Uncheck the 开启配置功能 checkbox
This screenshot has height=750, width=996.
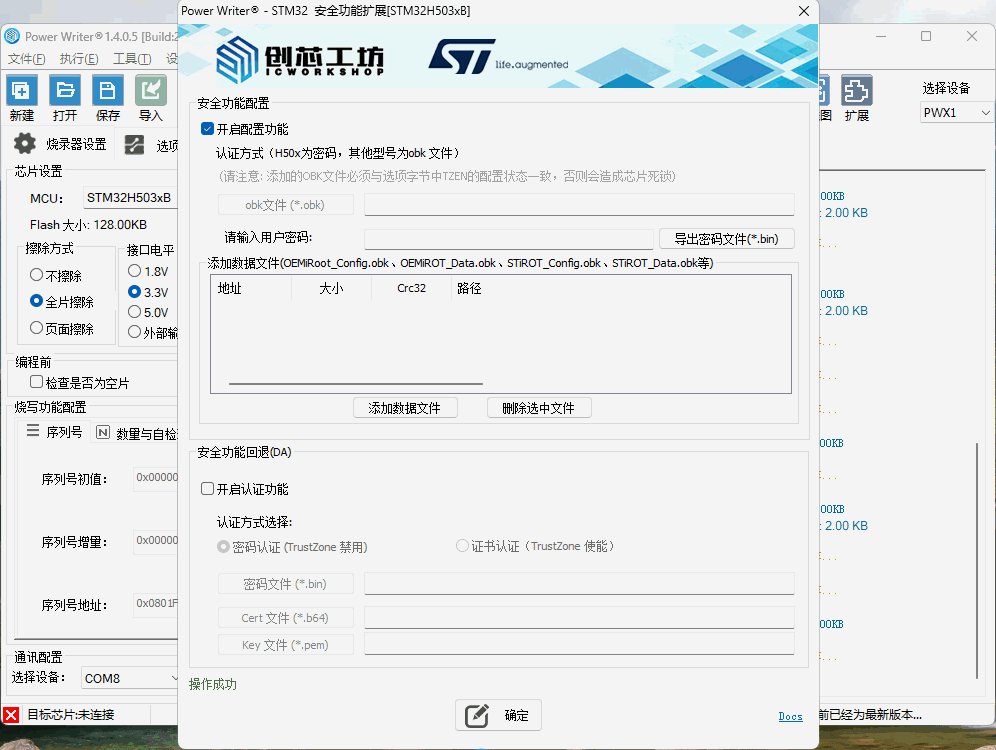click(207, 129)
